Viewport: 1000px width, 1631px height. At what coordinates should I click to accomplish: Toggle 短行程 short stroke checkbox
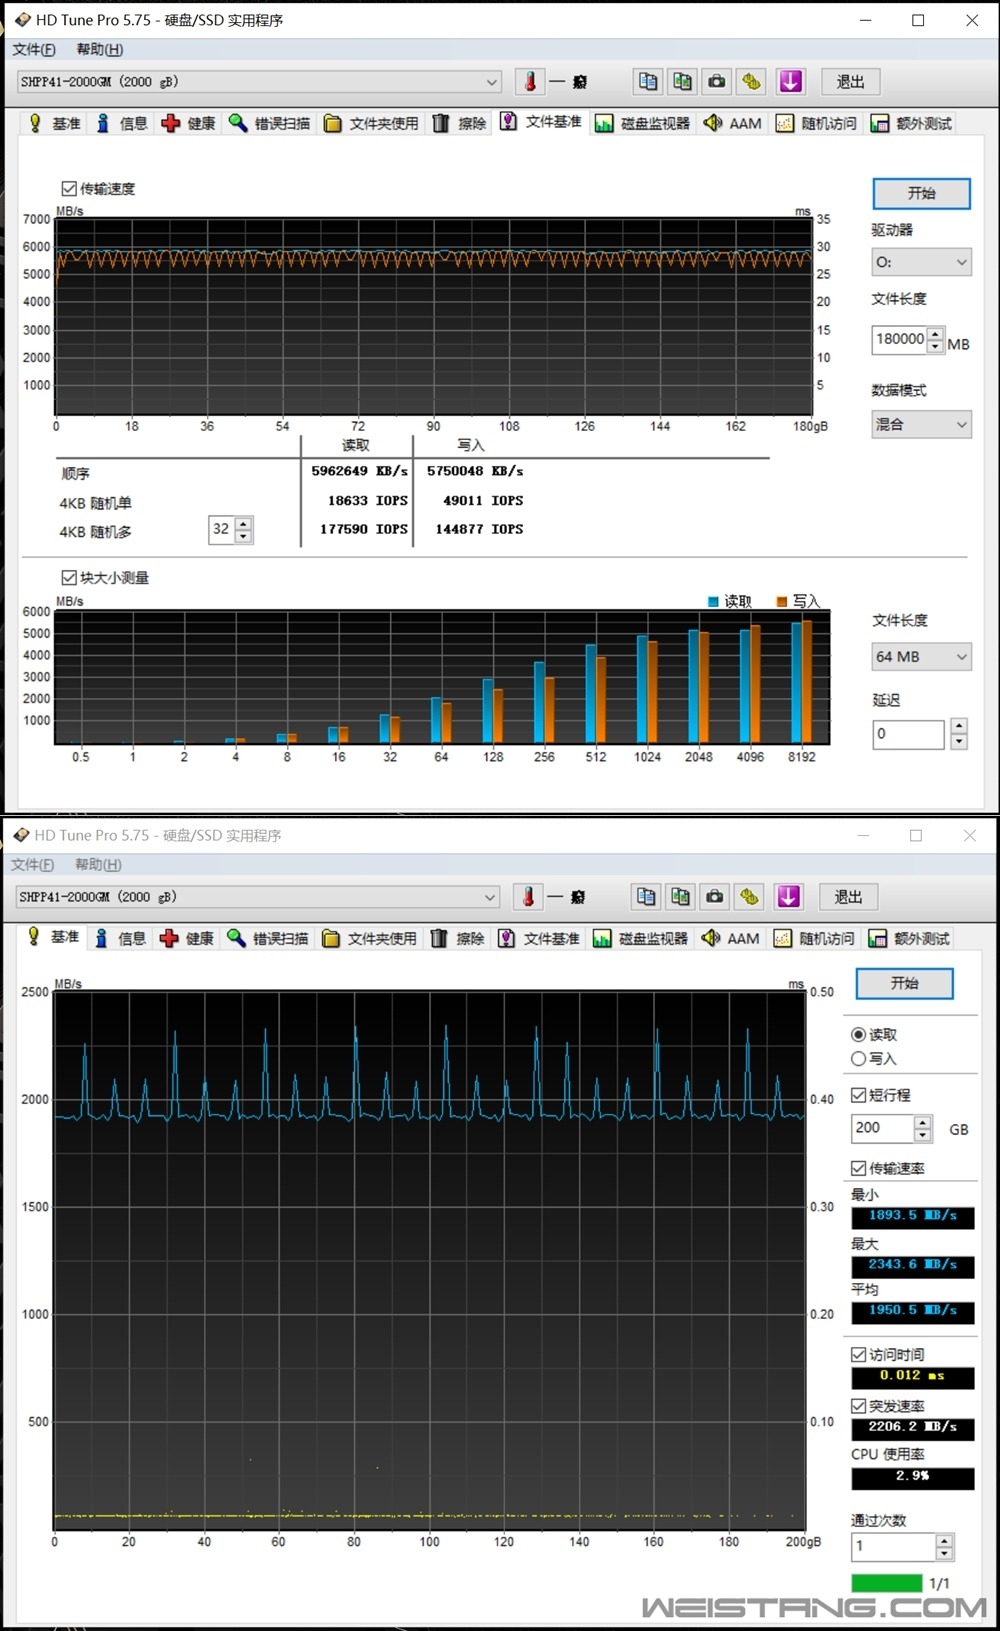858,1095
